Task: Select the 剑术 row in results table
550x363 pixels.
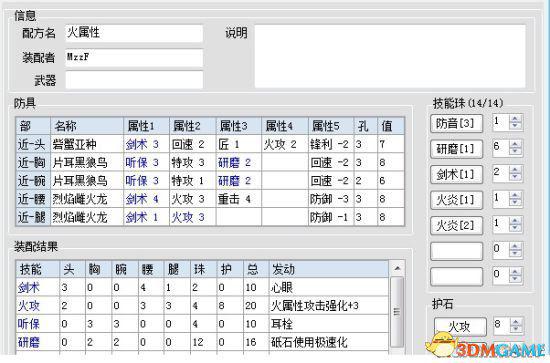Action: pos(202,288)
